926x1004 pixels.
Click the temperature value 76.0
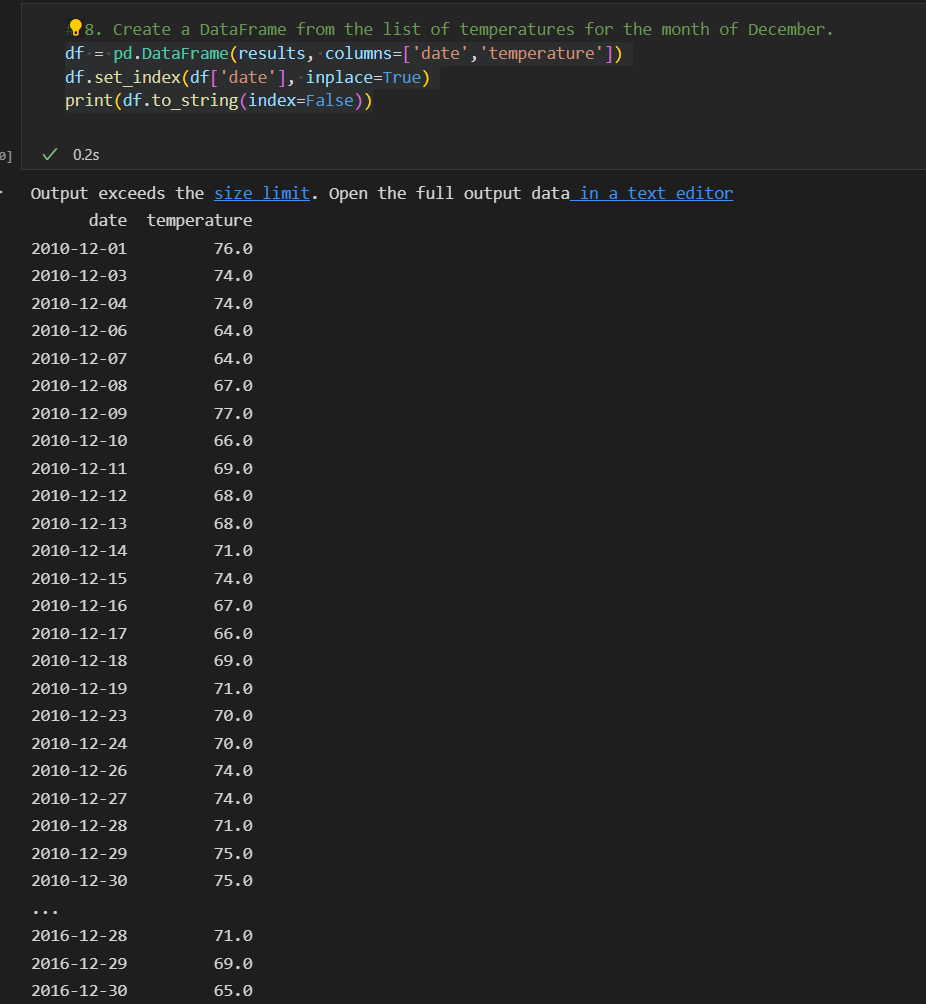click(233, 247)
